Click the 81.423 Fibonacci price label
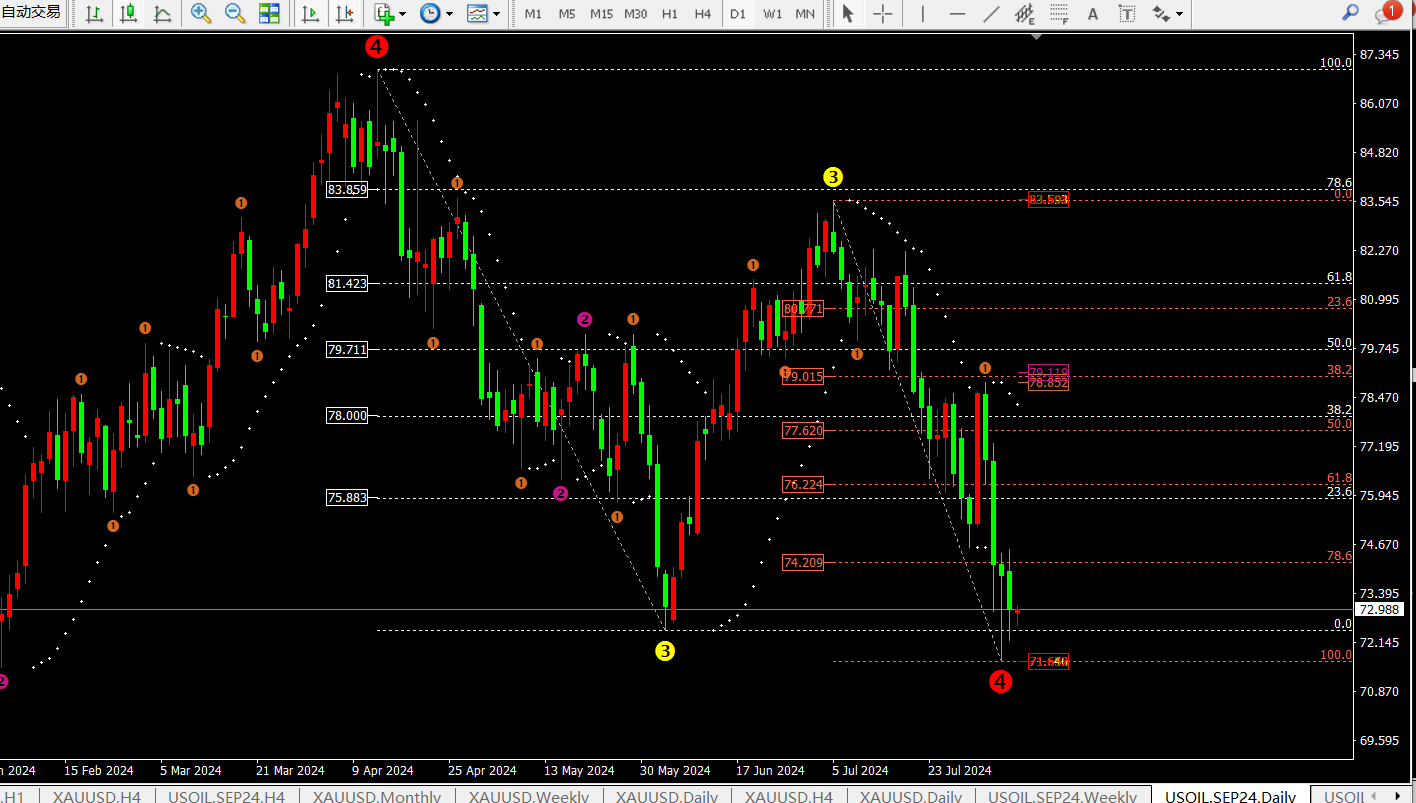This screenshot has width=1416, height=803. tap(347, 283)
